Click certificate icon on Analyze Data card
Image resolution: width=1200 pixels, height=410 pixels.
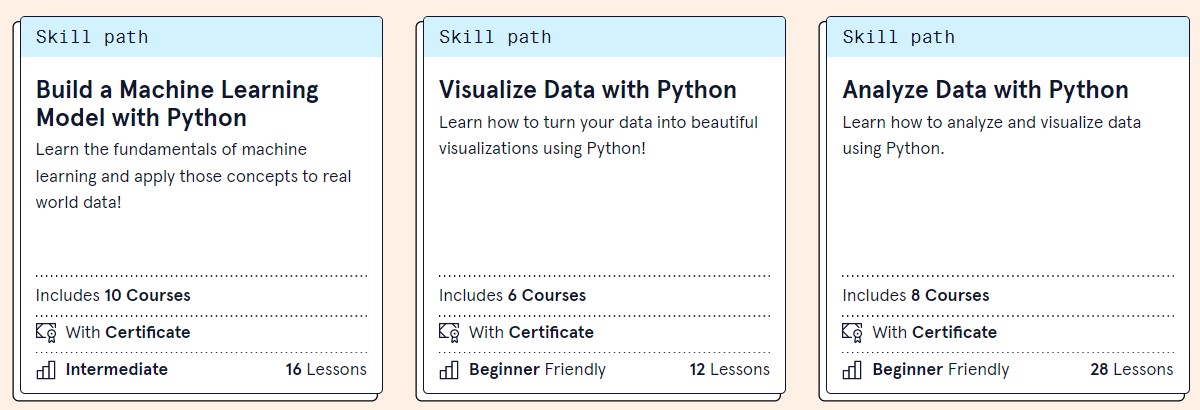tap(852, 332)
